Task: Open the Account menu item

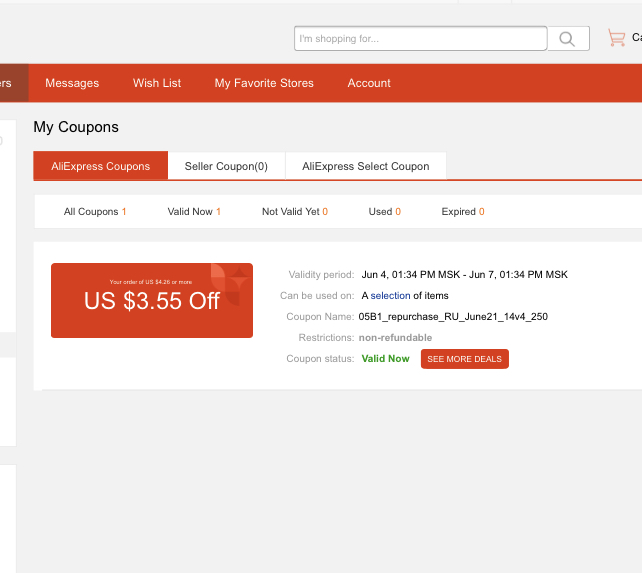Action: [x=369, y=83]
